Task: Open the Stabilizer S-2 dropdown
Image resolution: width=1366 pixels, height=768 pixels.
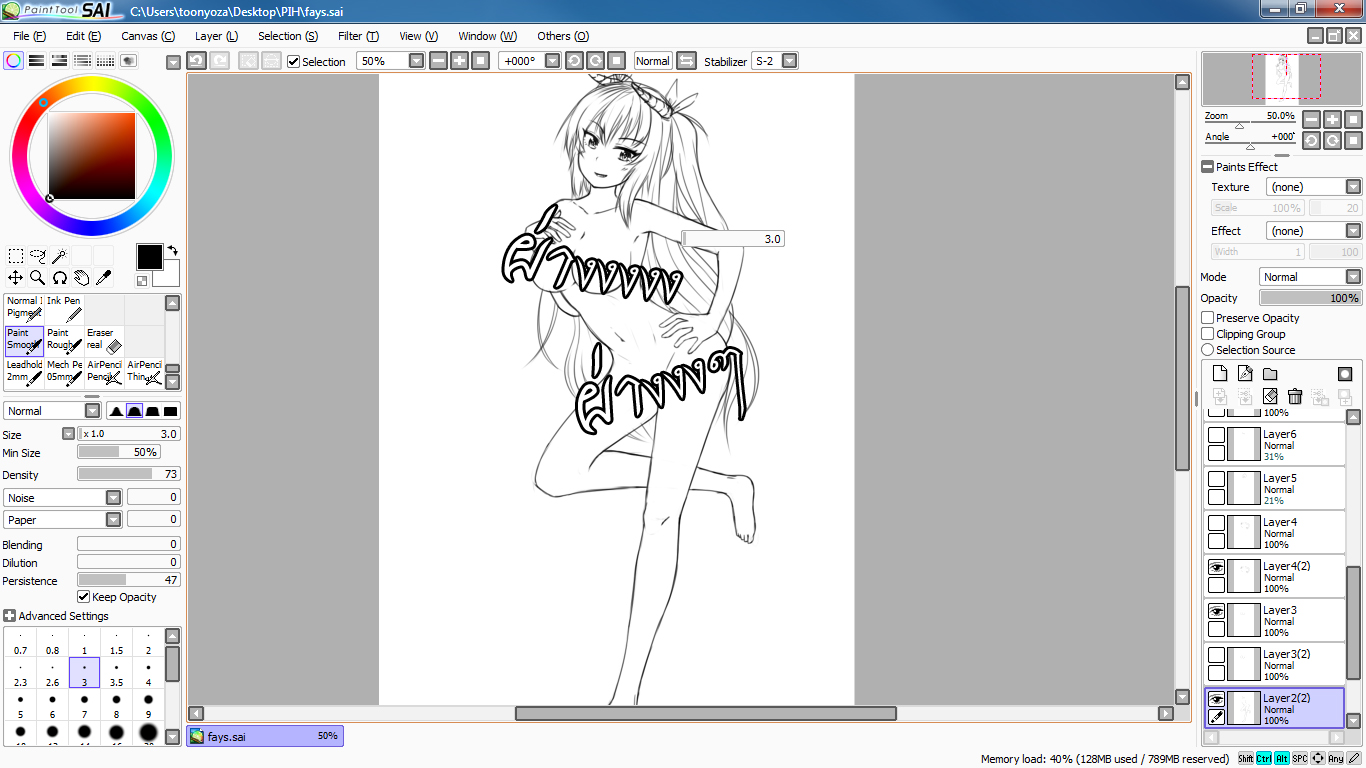Action: tap(790, 61)
